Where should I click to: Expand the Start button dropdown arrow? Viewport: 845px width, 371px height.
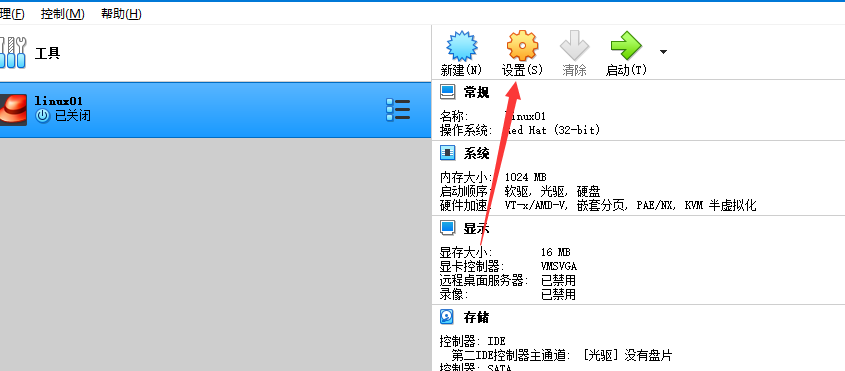tap(663, 52)
